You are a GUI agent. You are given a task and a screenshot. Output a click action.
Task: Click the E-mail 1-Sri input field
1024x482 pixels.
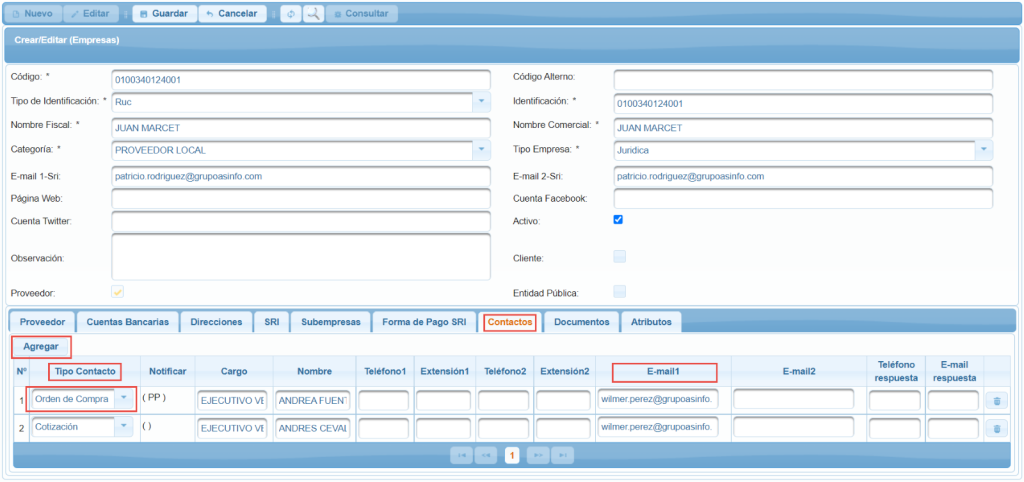click(x=300, y=176)
